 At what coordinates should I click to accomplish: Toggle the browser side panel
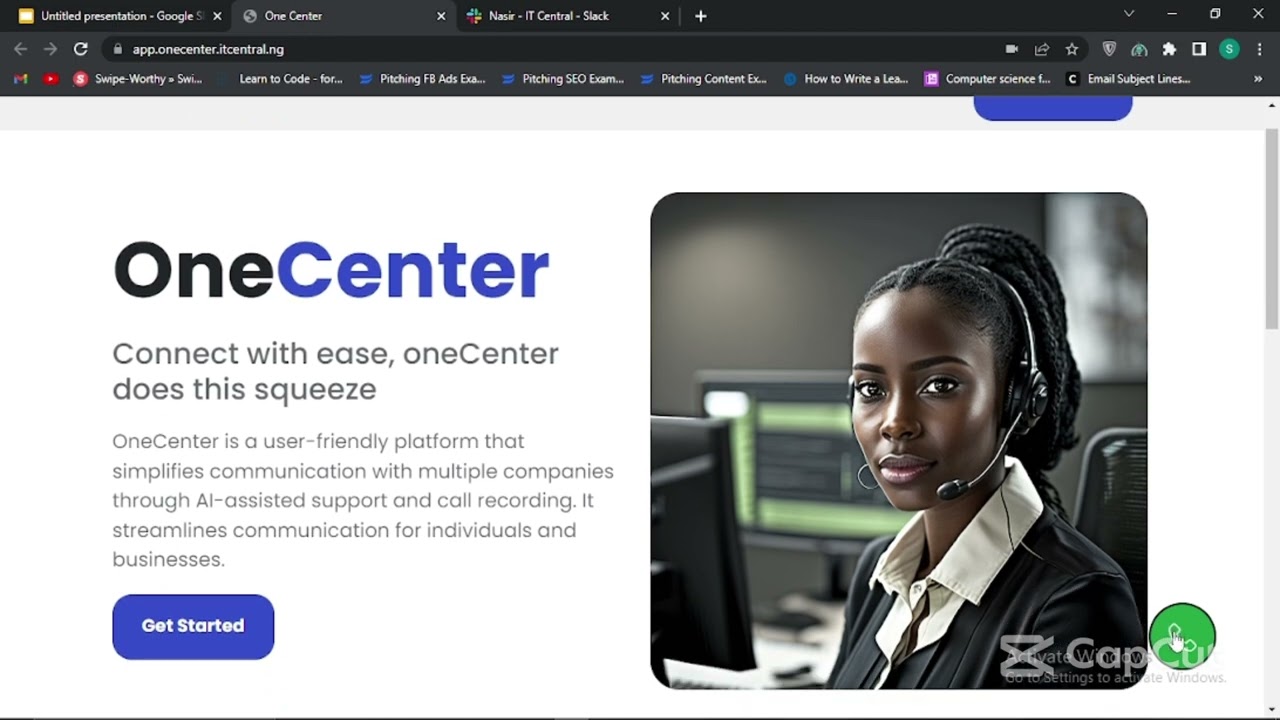pyautogui.click(x=1199, y=49)
